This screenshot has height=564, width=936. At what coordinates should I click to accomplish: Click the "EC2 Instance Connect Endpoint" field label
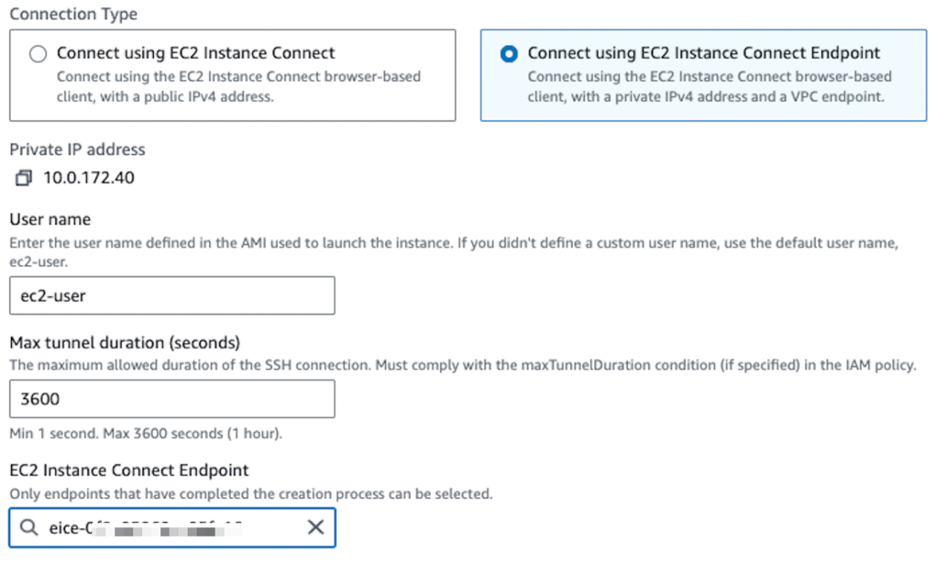pyautogui.click(x=129, y=470)
